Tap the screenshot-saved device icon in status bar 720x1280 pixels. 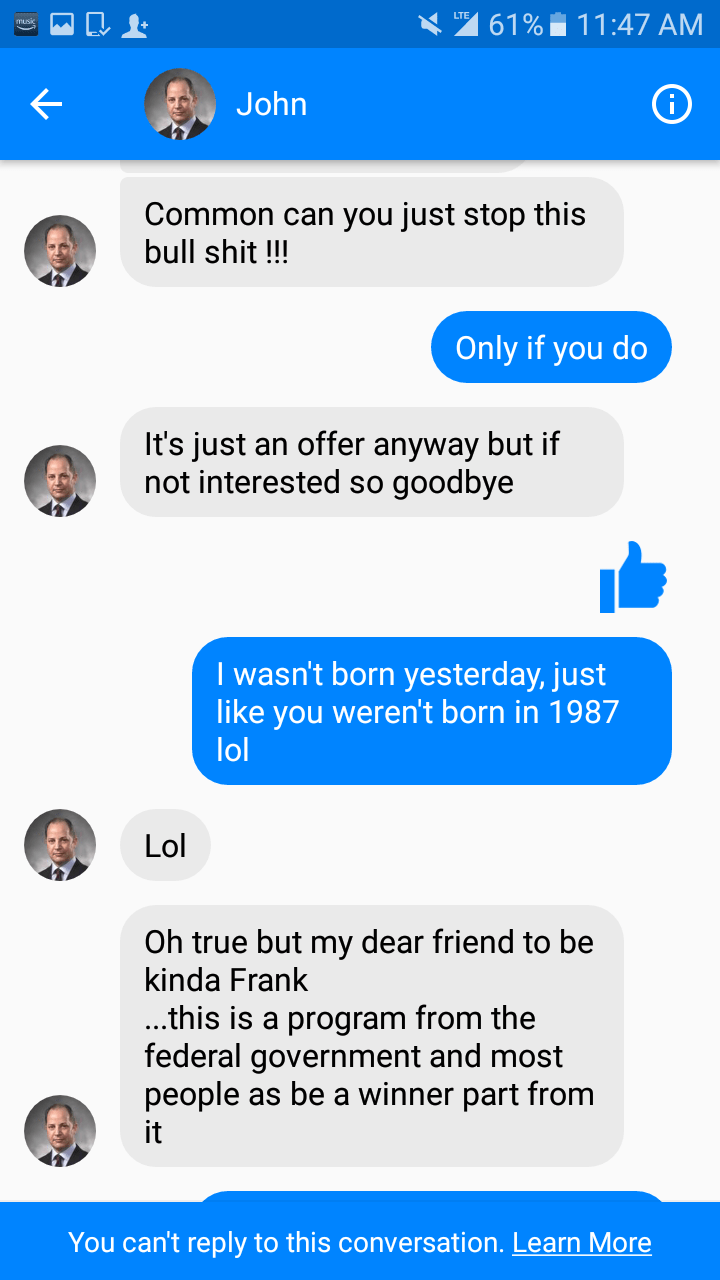click(97, 24)
